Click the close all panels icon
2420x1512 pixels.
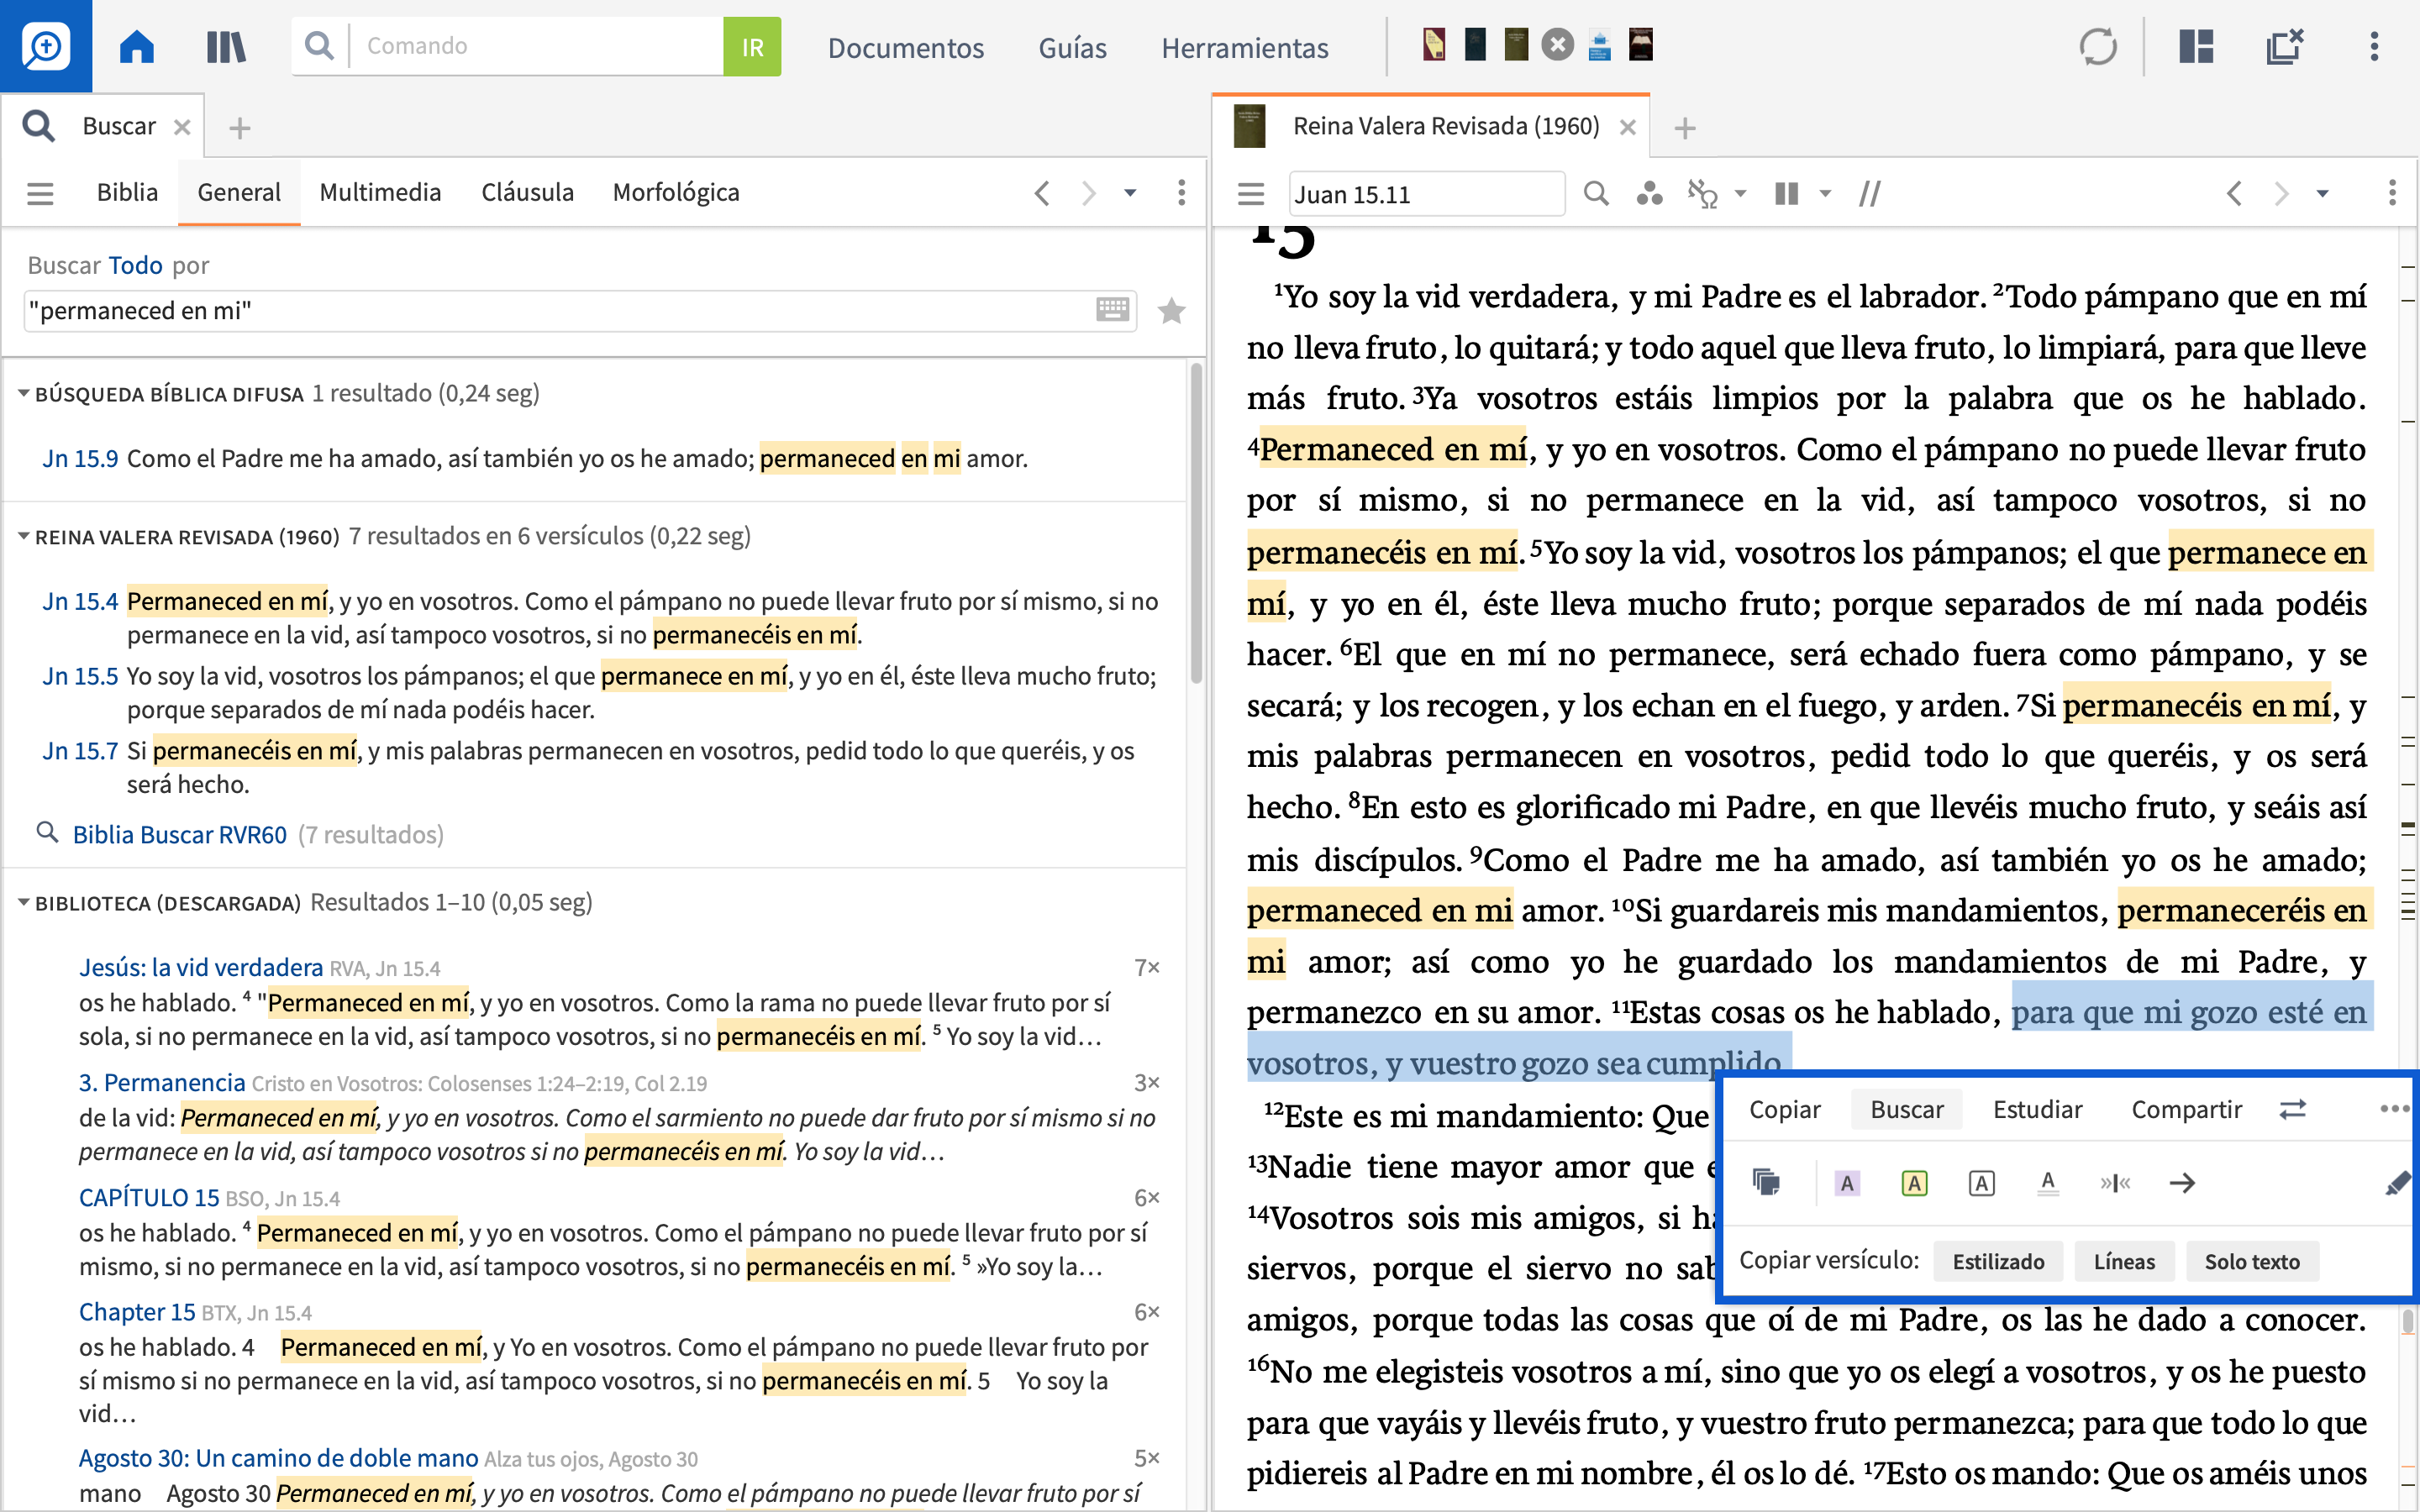(x=2284, y=46)
